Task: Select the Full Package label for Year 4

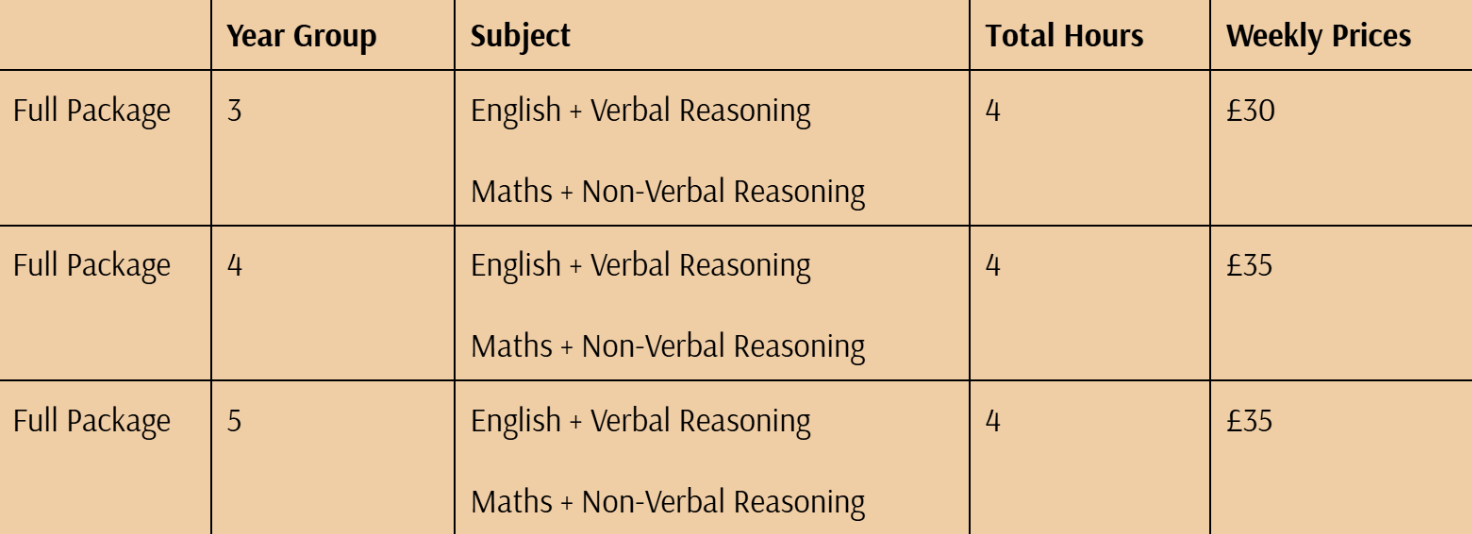Action: pyautogui.click(x=92, y=266)
